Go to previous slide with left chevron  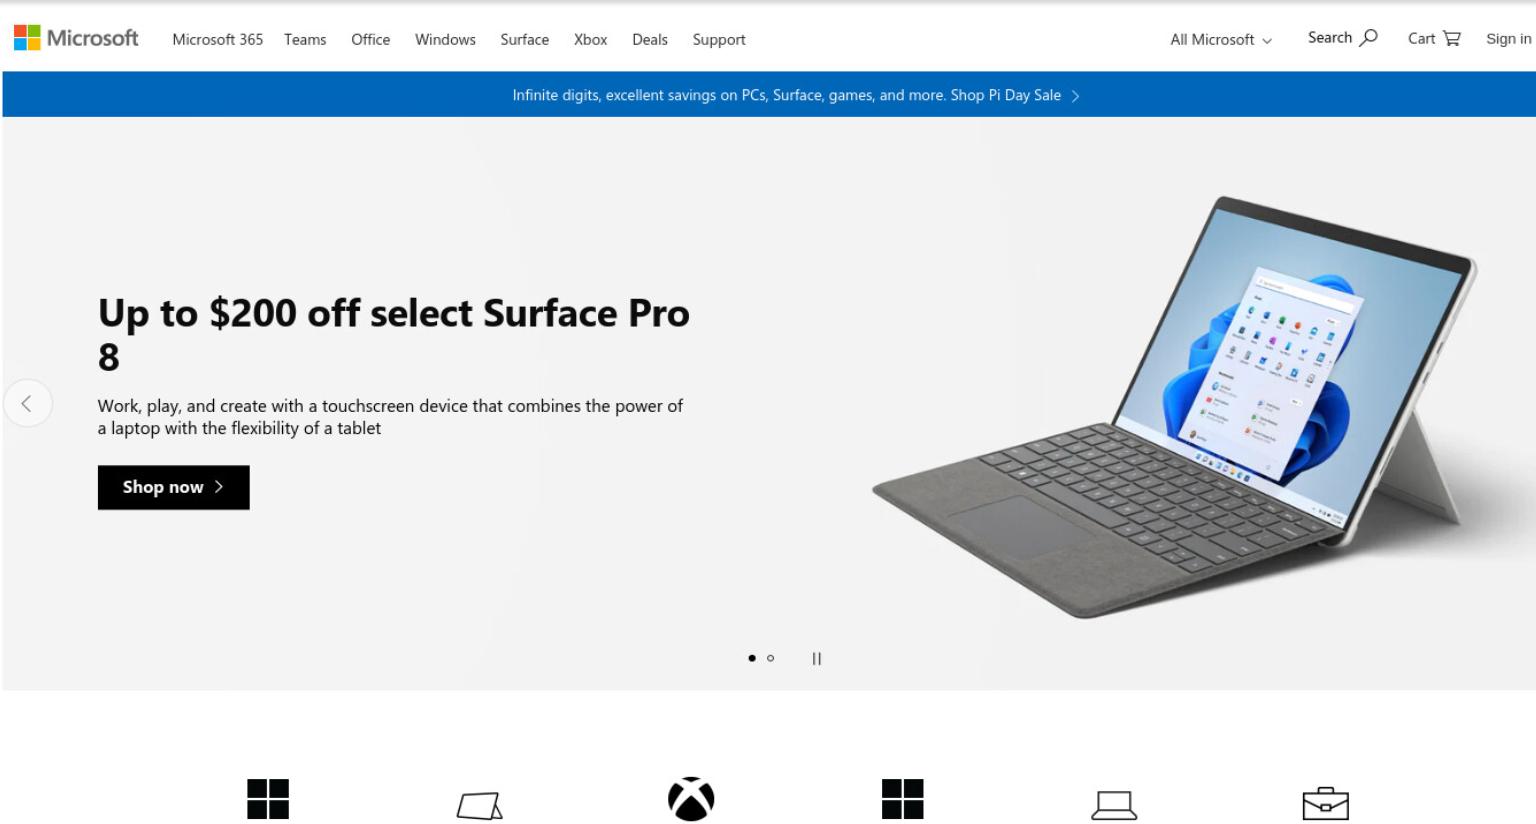(27, 403)
